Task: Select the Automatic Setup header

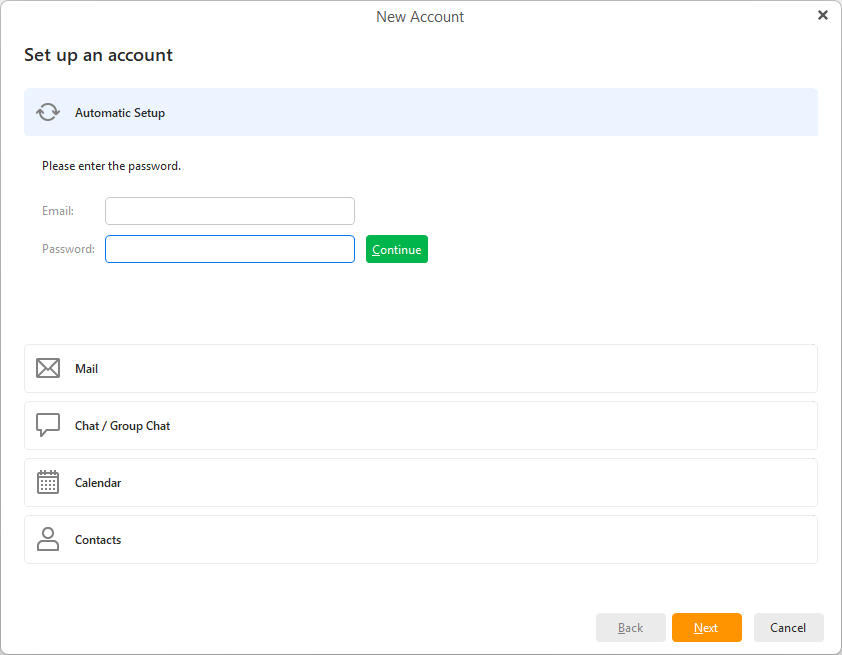Action: pos(420,112)
